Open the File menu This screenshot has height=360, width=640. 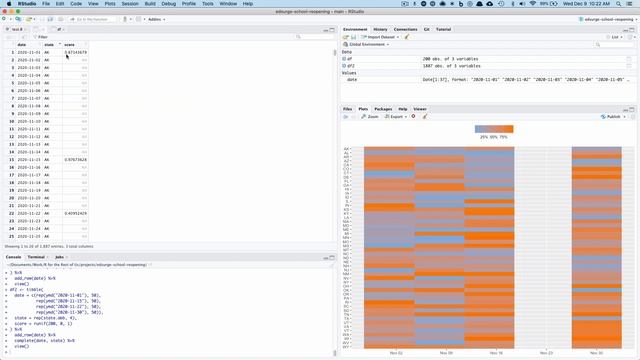click(46, 4)
